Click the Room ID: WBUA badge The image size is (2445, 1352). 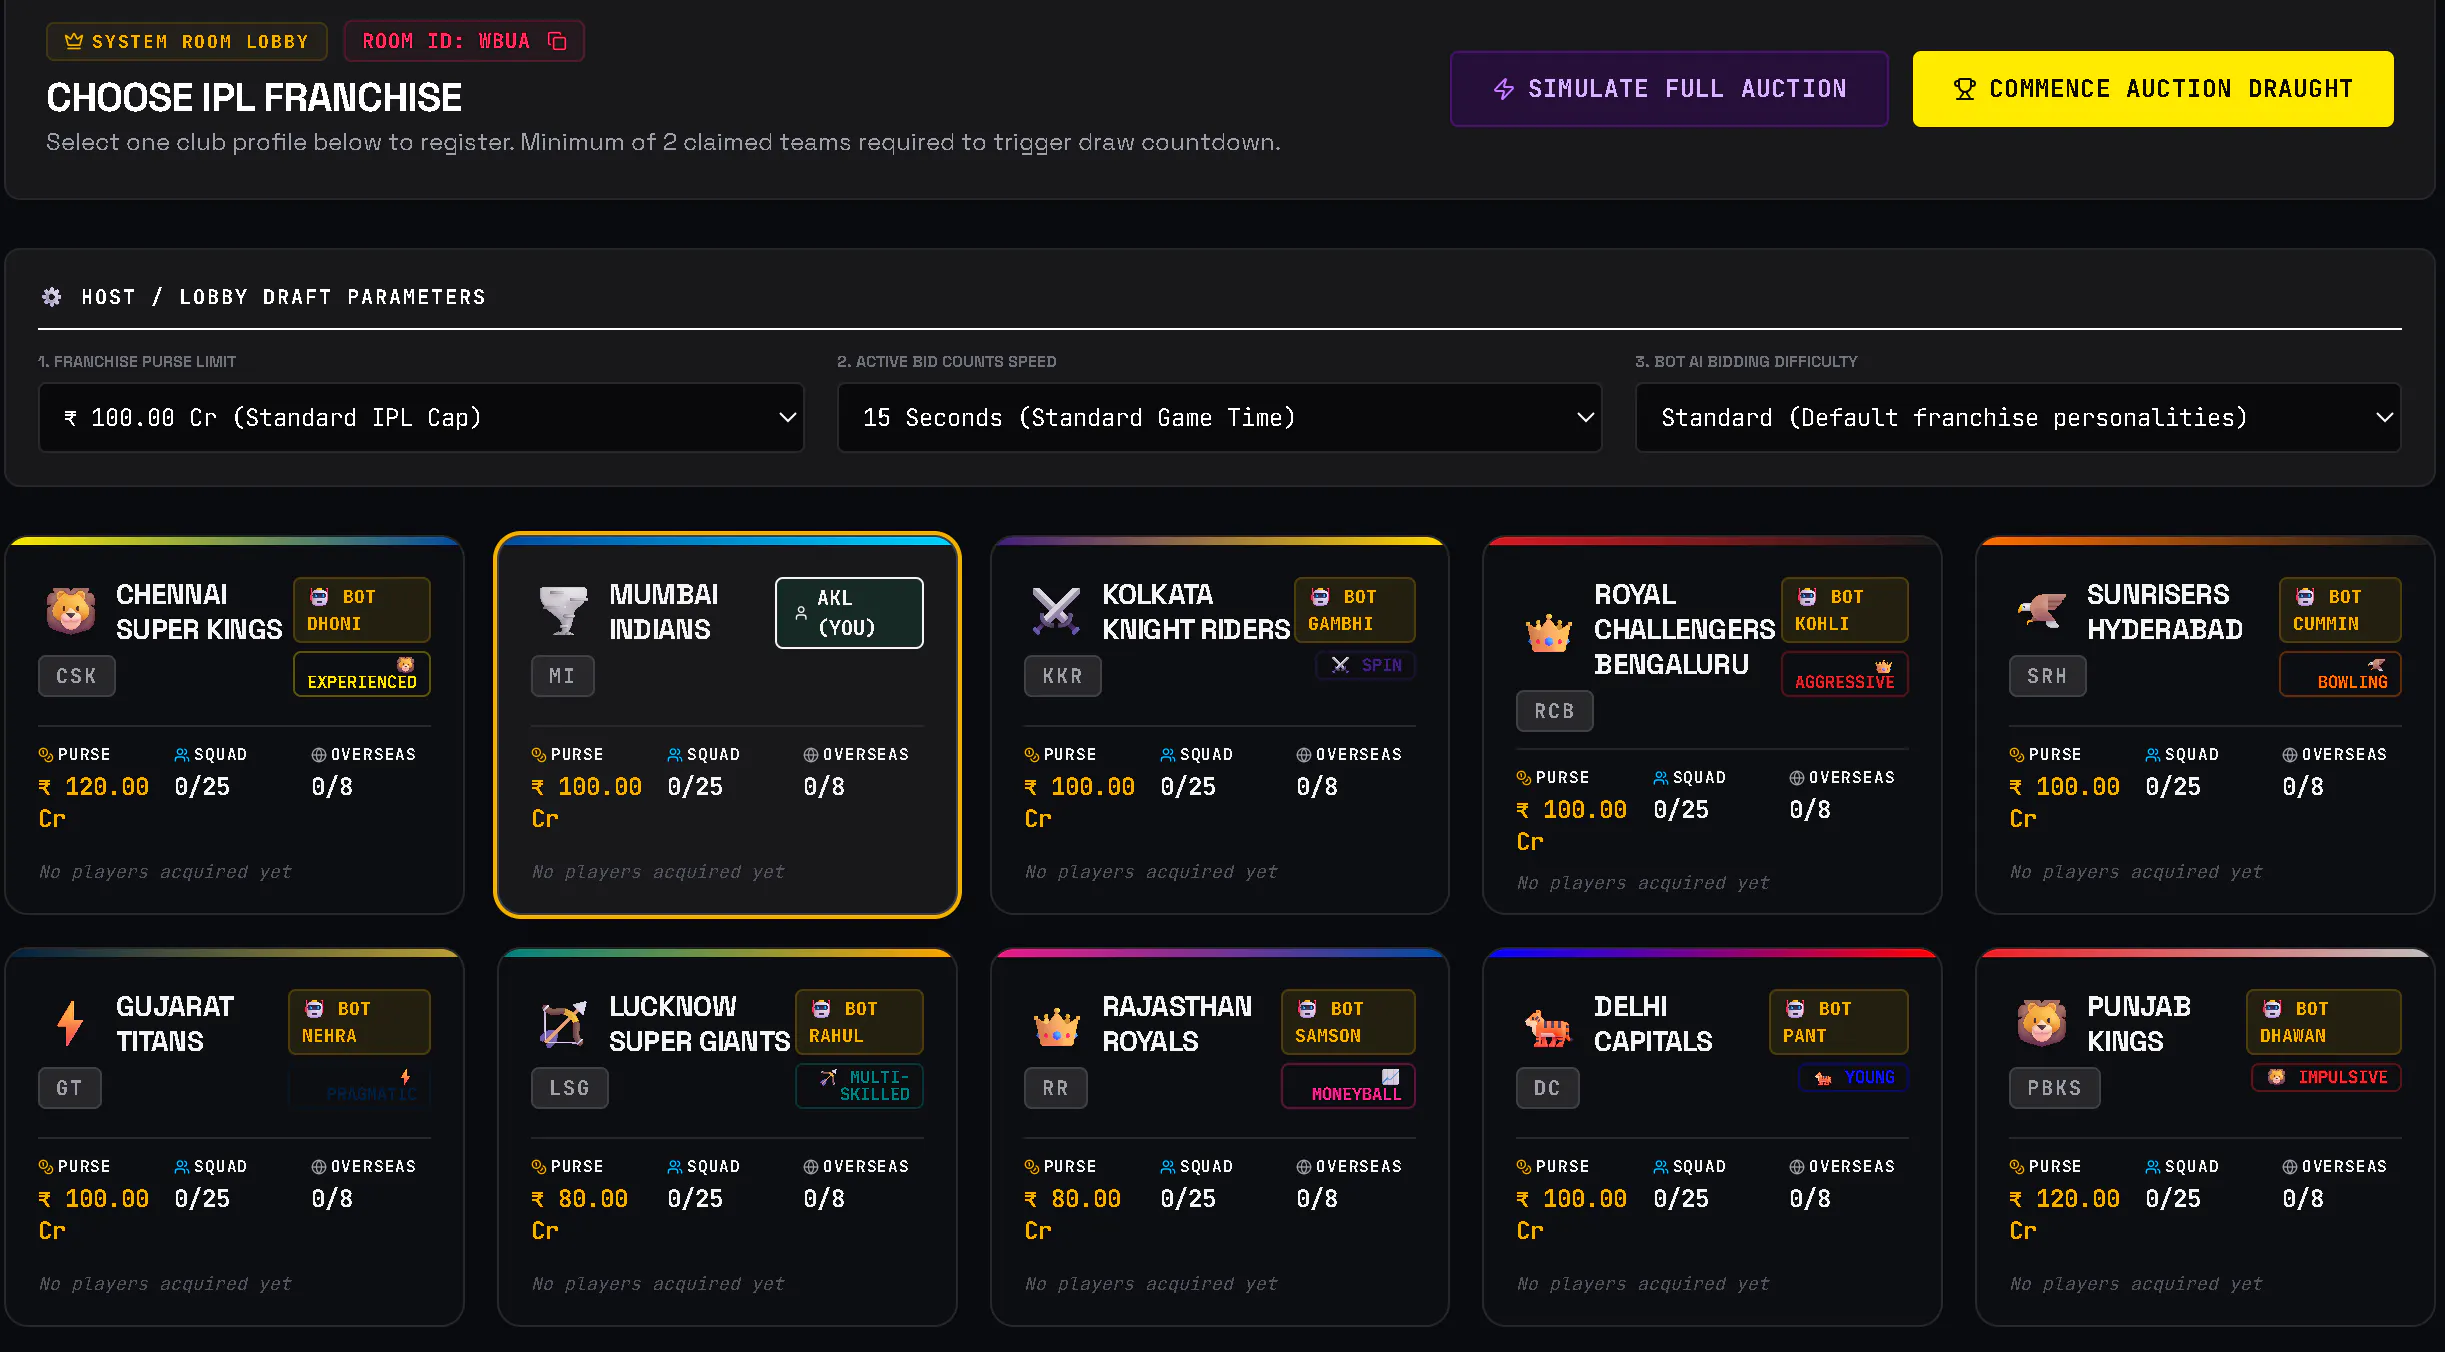point(464,41)
